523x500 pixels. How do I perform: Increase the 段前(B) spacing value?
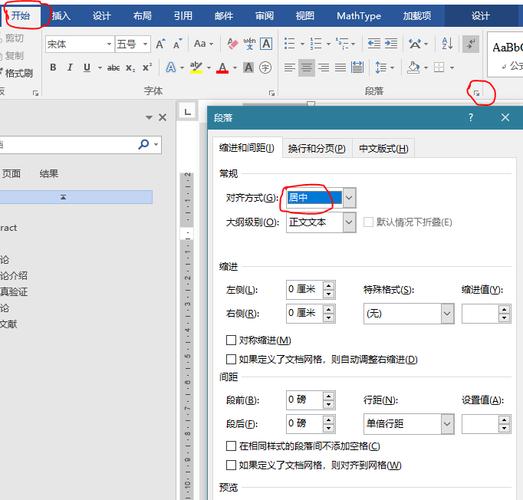(x=329, y=396)
